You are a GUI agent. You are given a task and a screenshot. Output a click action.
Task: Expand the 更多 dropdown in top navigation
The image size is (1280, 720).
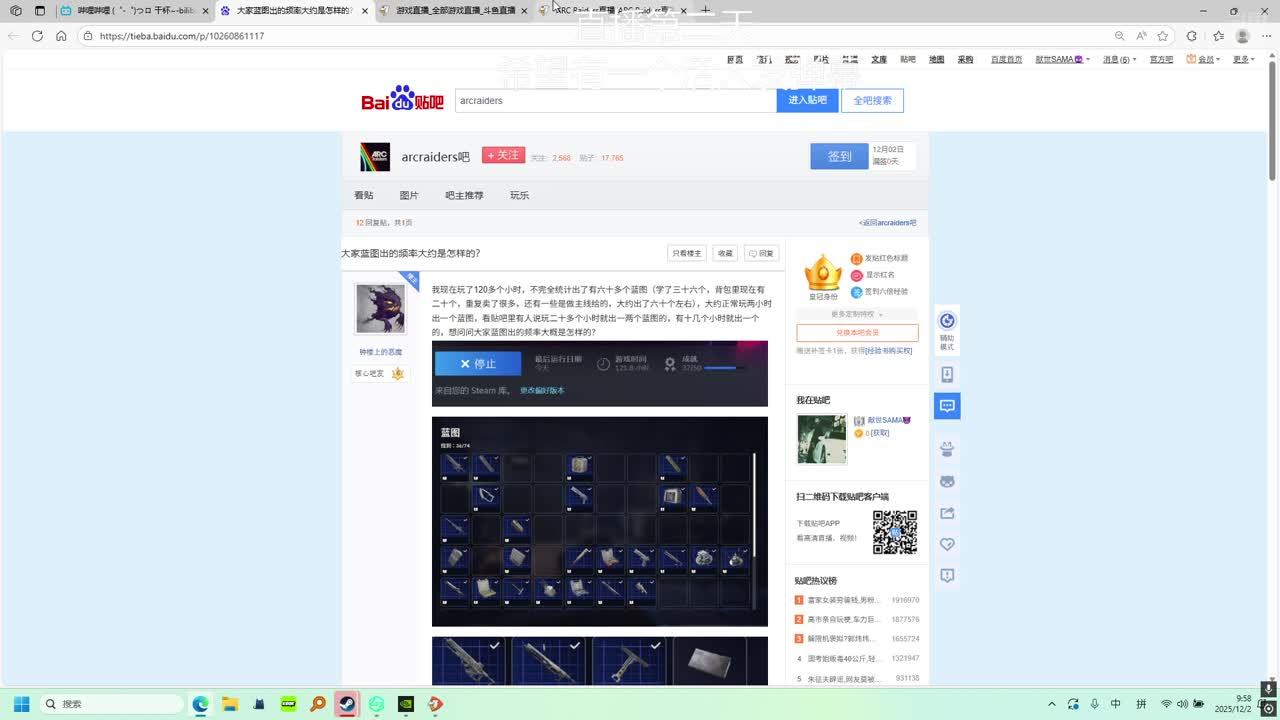pyautogui.click(x=1243, y=59)
